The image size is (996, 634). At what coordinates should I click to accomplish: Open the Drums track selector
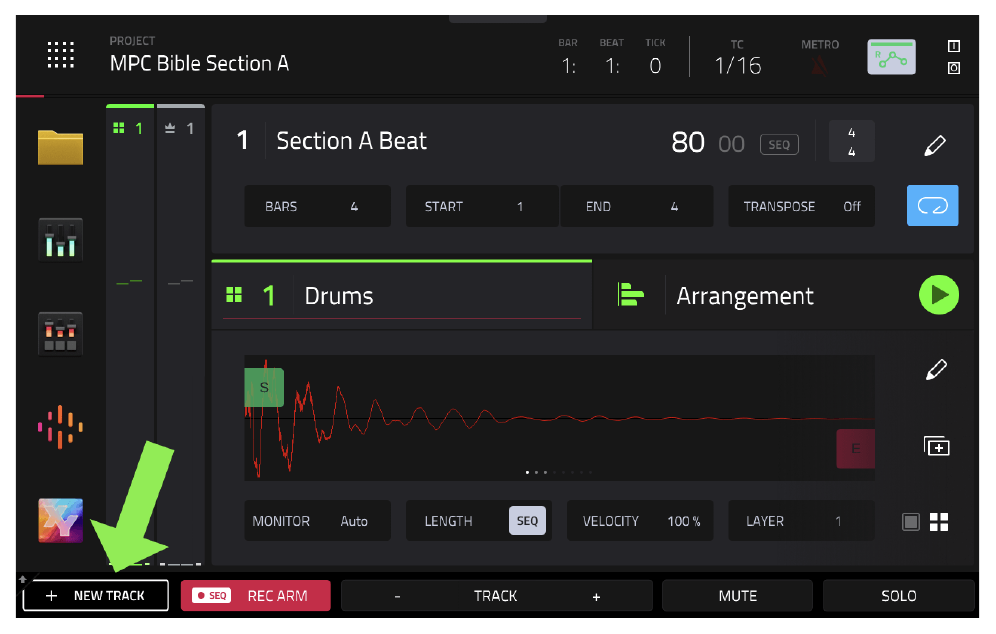pos(402,296)
